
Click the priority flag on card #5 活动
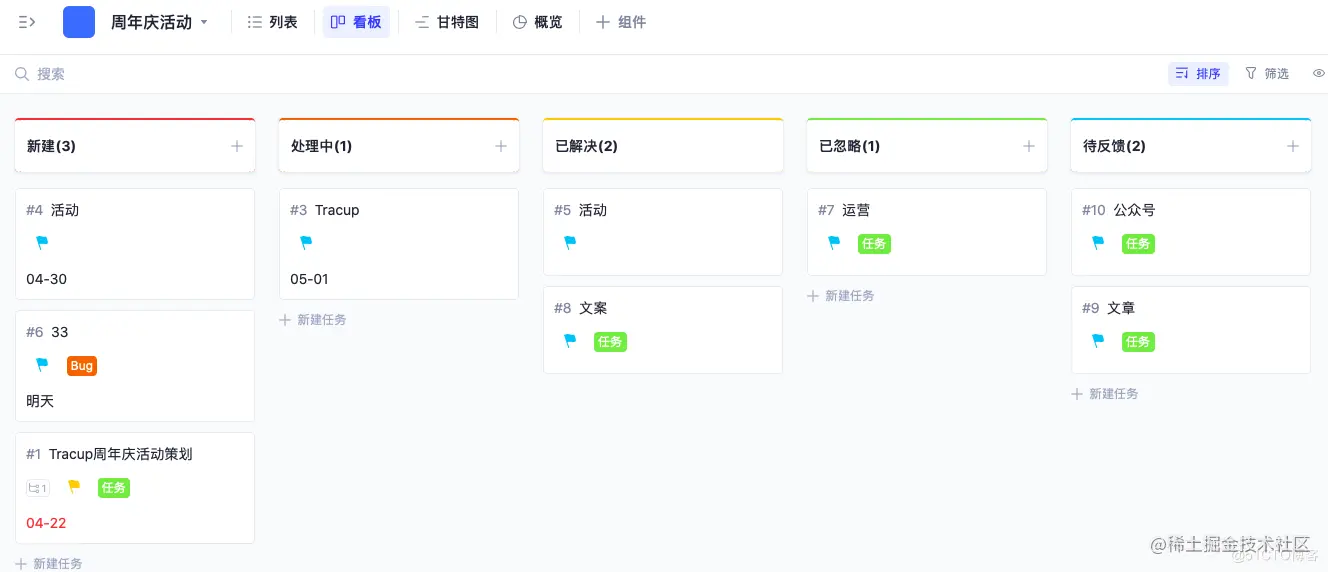point(570,243)
